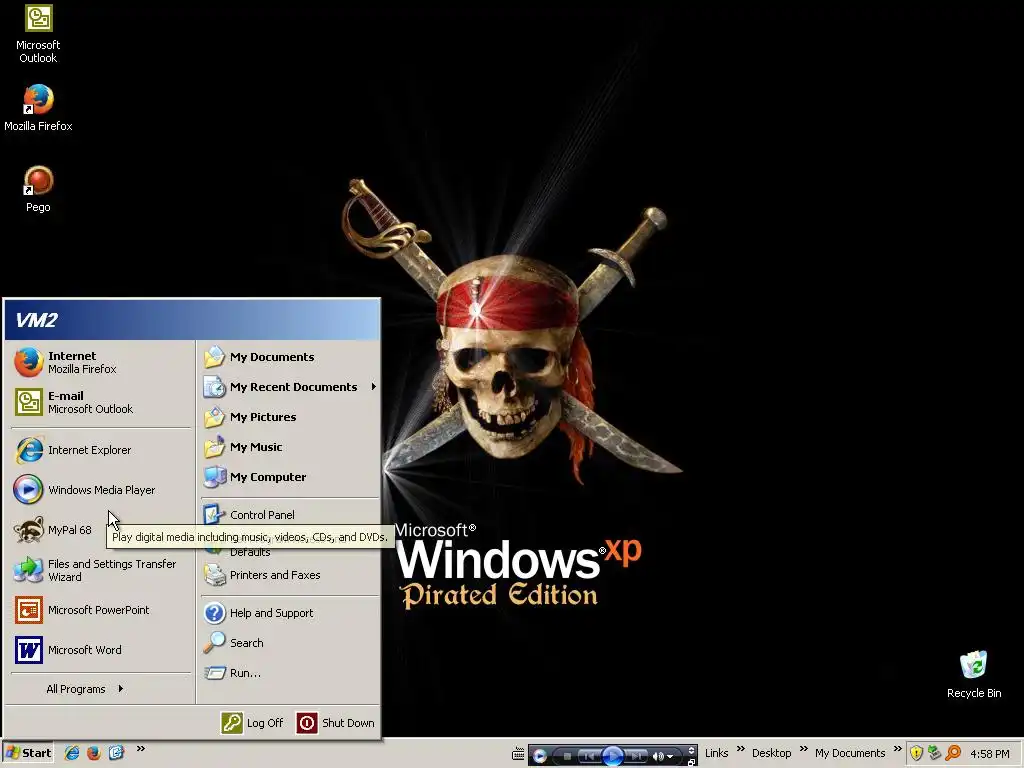This screenshot has width=1024, height=768.
Task: Open Internet Explorer in Start menu
Action: (x=101, y=450)
